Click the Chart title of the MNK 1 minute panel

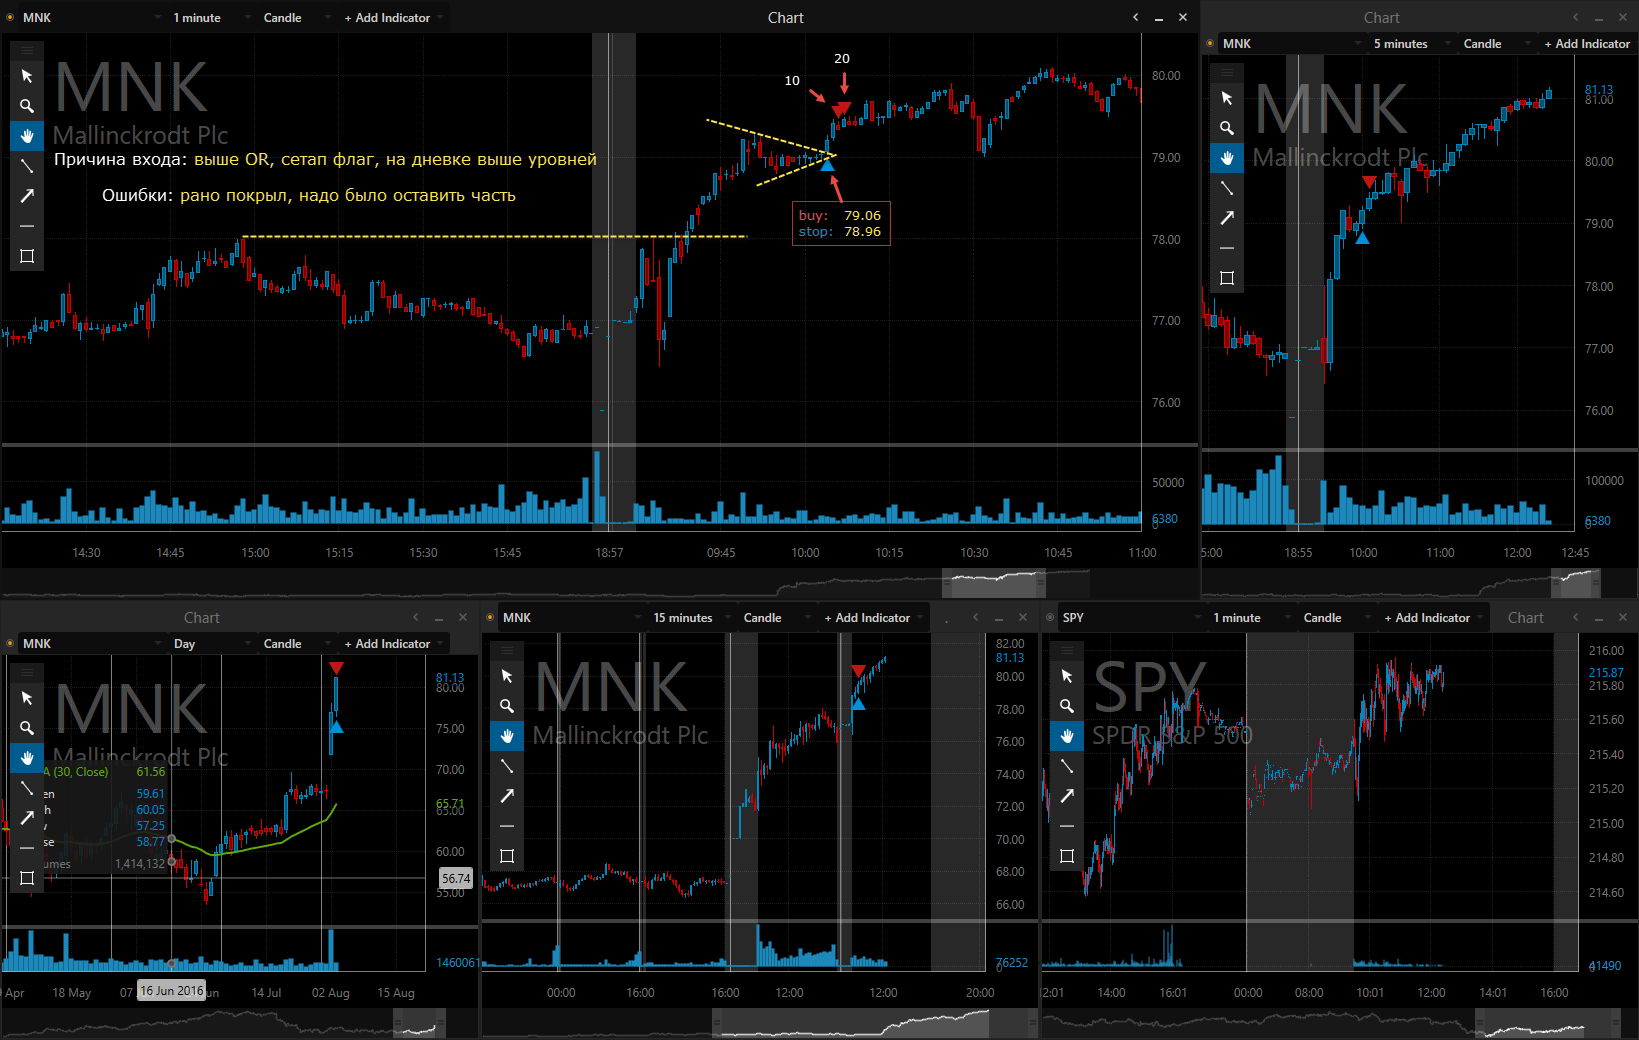[x=786, y=18]
